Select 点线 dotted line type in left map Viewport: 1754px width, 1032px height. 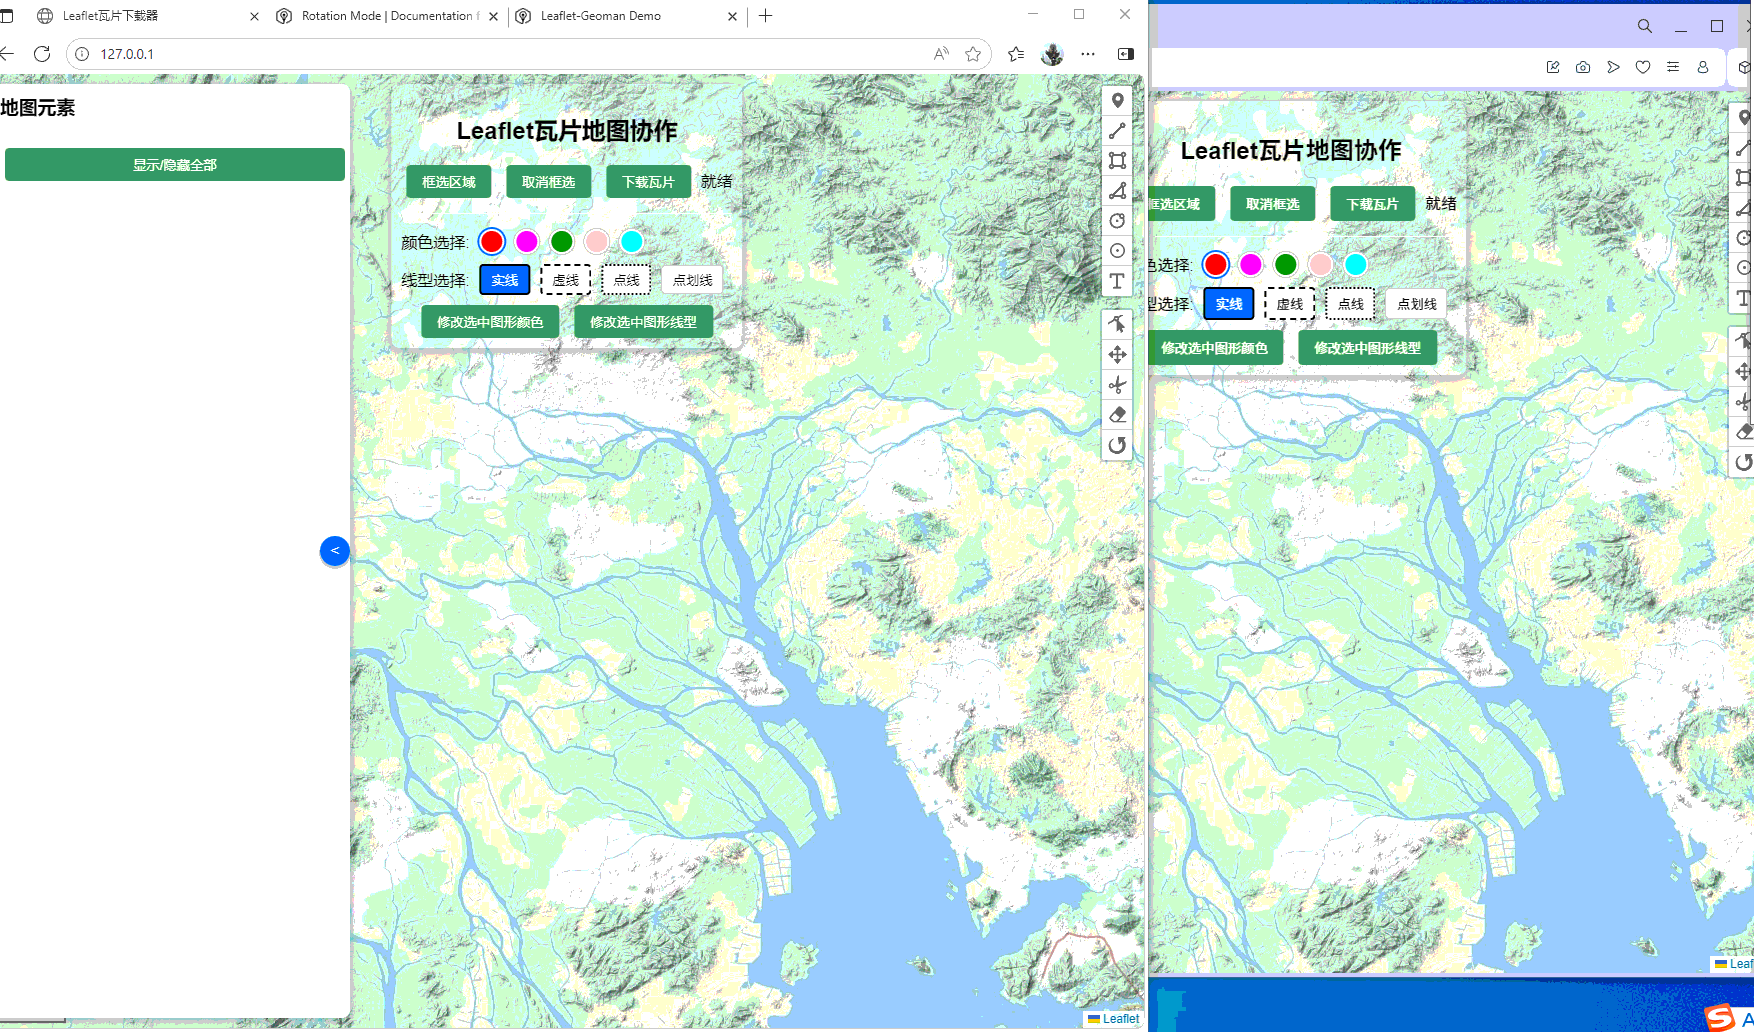(x=626, y=280)
